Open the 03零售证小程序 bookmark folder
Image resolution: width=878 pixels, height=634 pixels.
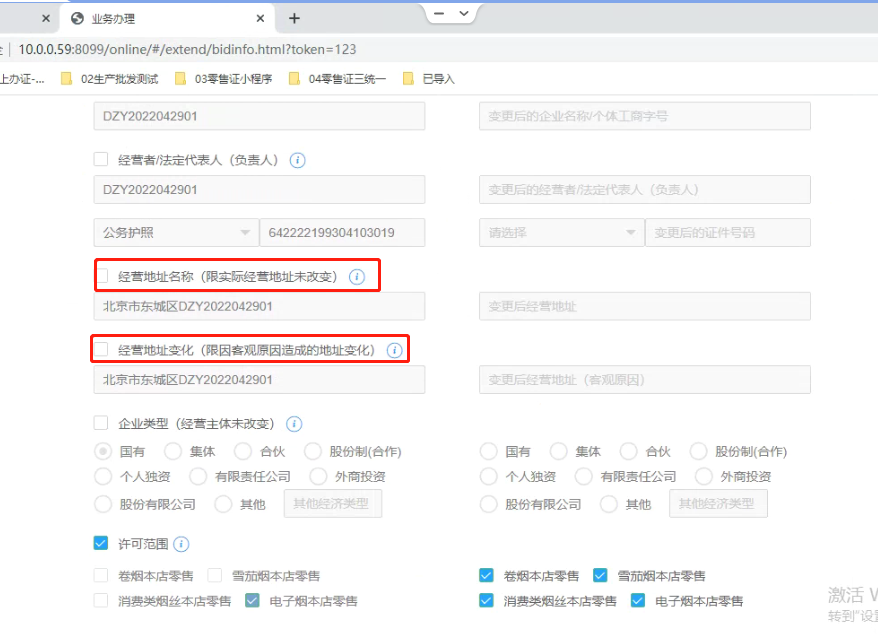coord(223,79)
